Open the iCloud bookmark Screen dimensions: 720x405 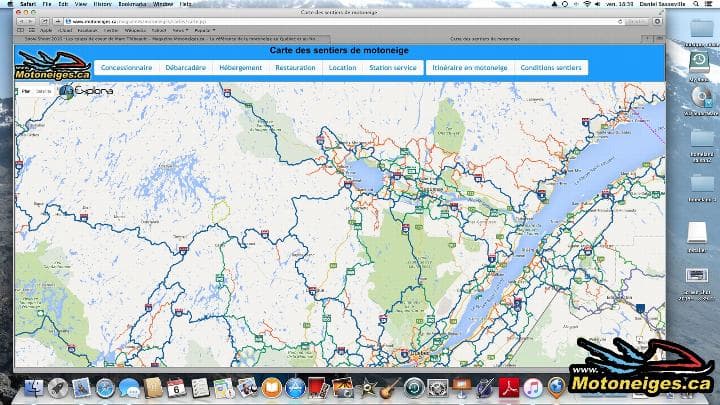[65, 30]
